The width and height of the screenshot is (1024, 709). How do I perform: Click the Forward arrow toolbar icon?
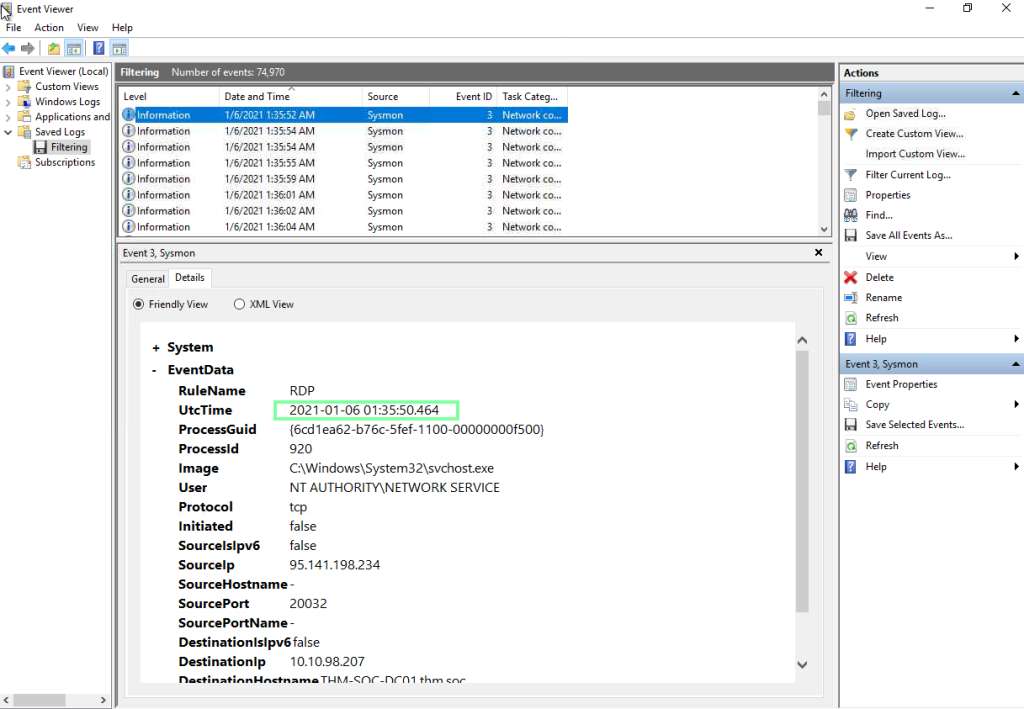(x=27, y=48)
